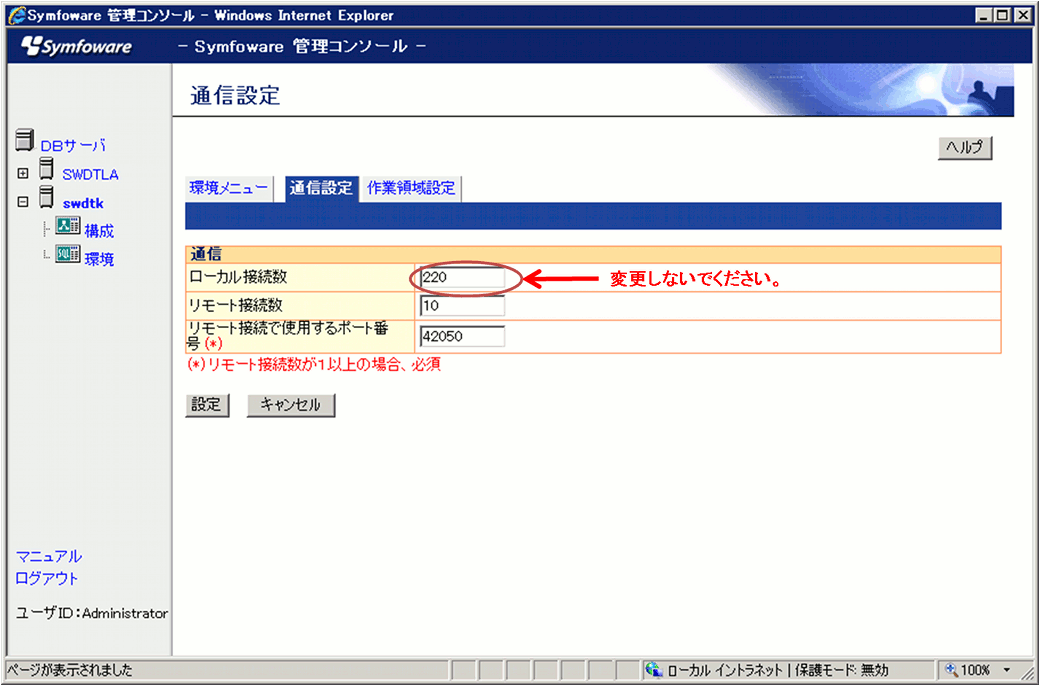The width and height of the screenshot is (1040, 686).
Task: Click the Symfoware logo
Action: 76,46
